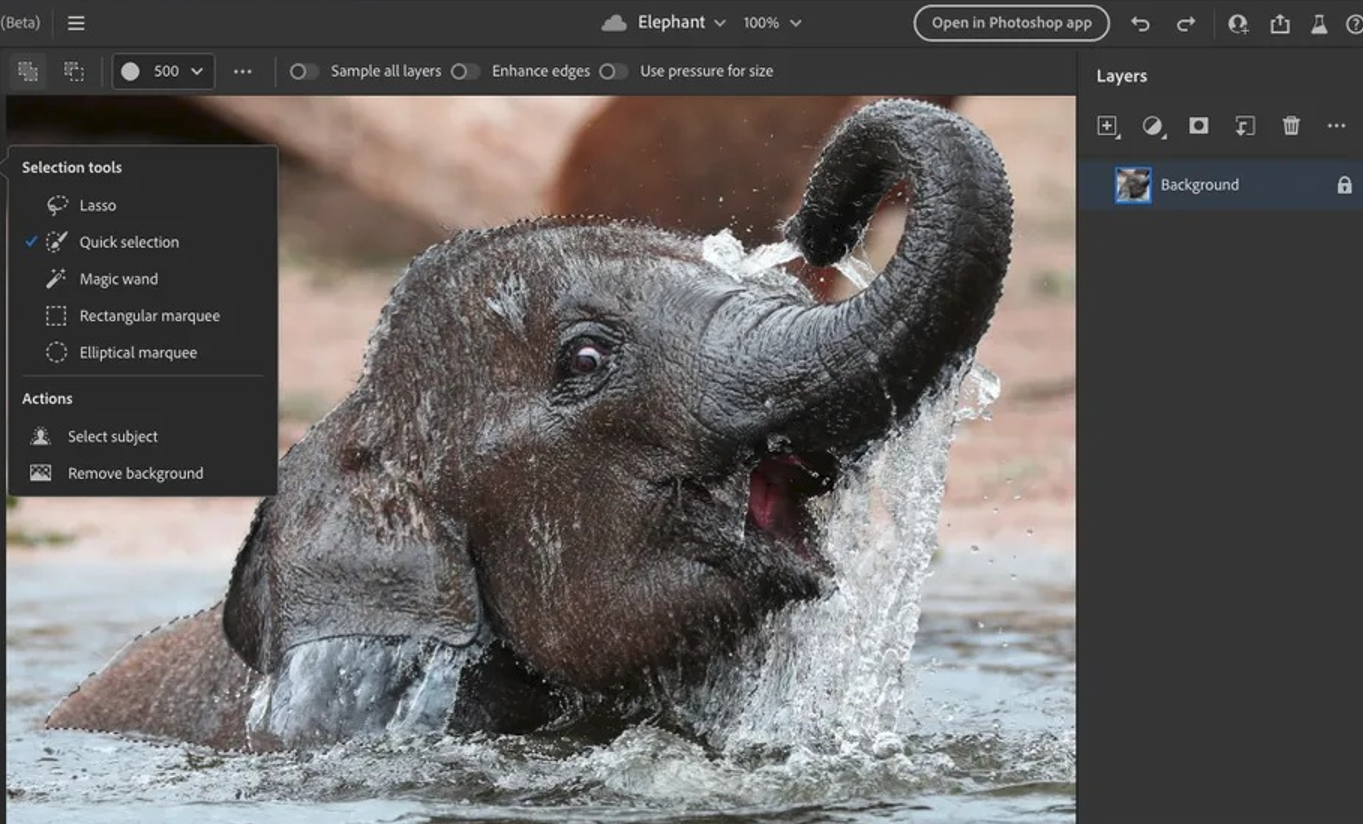
Task: Click the adjustment layer icon
Action: pyautogui.click(x=1153, y=126)
